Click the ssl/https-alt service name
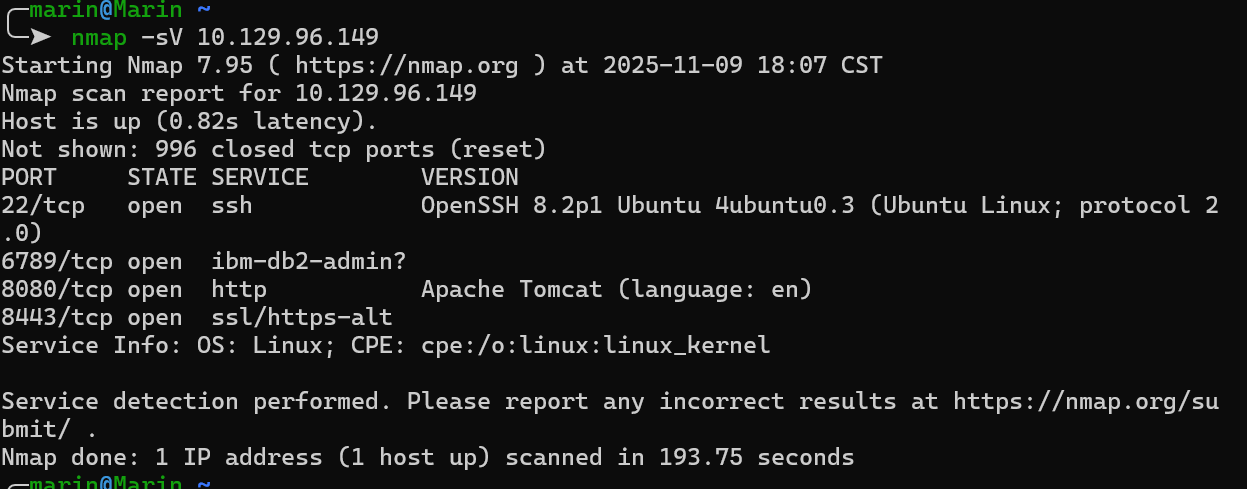 (302, 318)
